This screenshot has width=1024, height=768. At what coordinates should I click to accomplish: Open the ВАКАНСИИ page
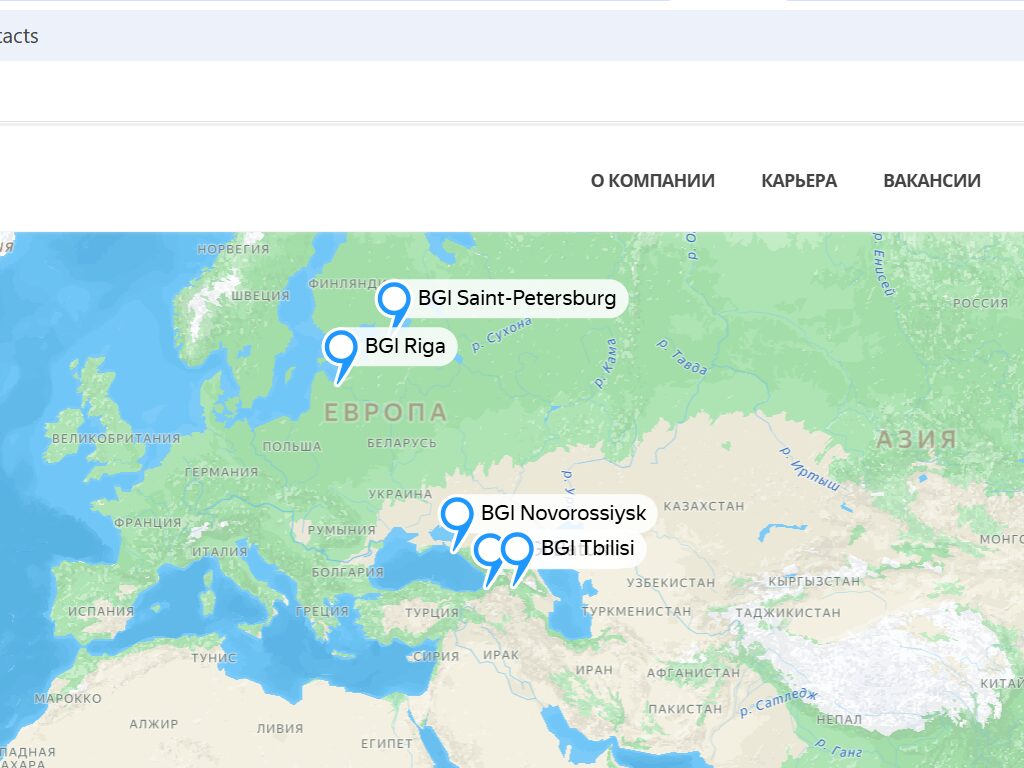point(931,181)
